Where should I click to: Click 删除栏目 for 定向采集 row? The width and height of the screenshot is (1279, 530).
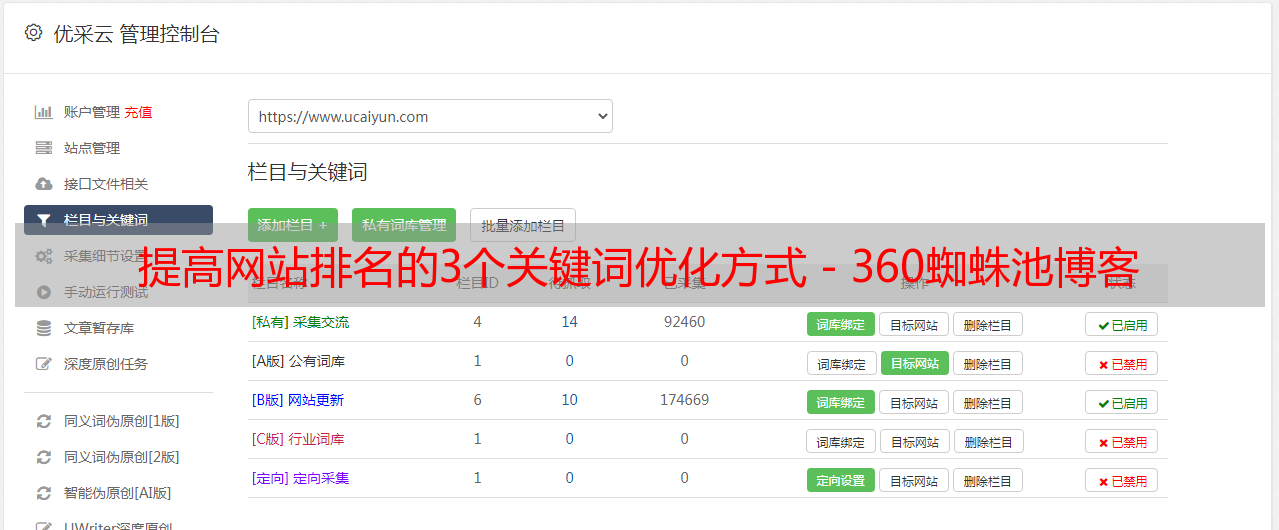tap(988, 480)
